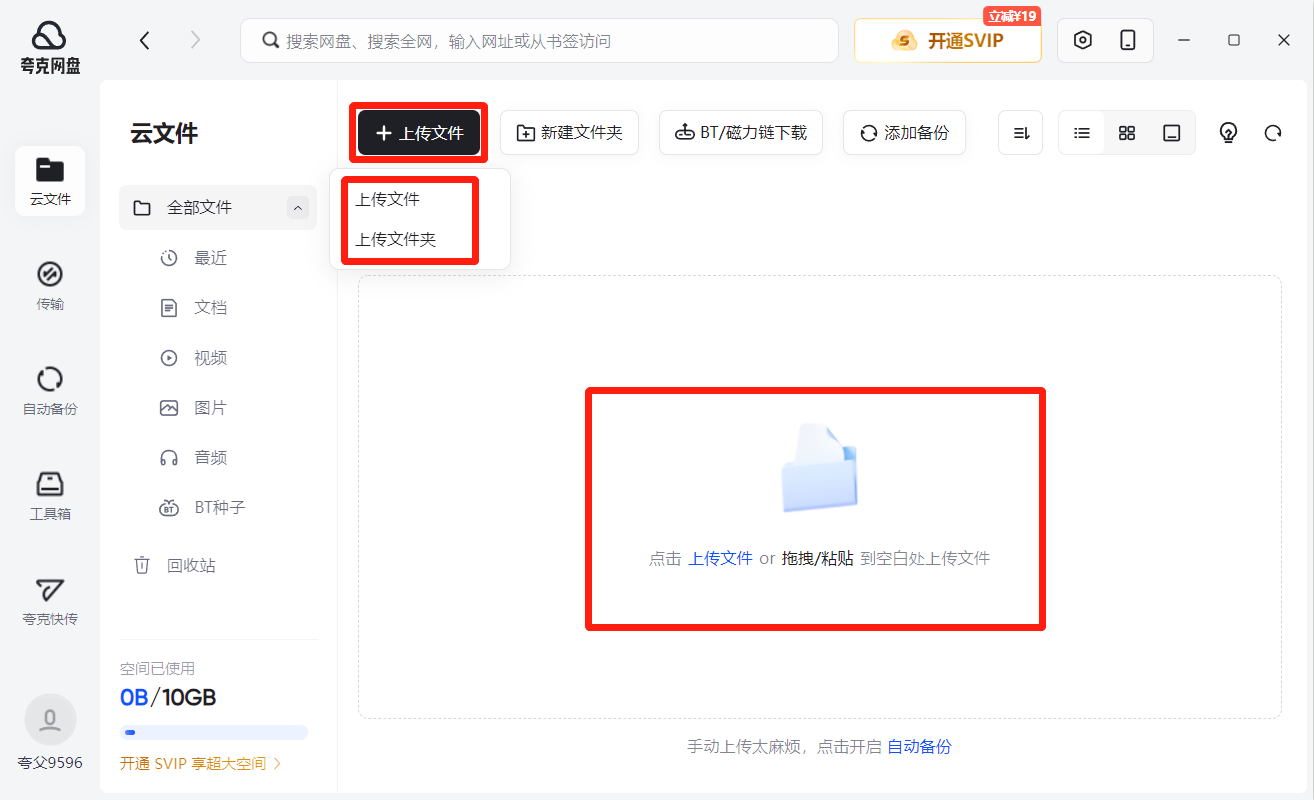The image size is (1314, 800).
Task: Click the 自动备份 link at bottom
Action: pyautogui.click(x=919, y=746)
